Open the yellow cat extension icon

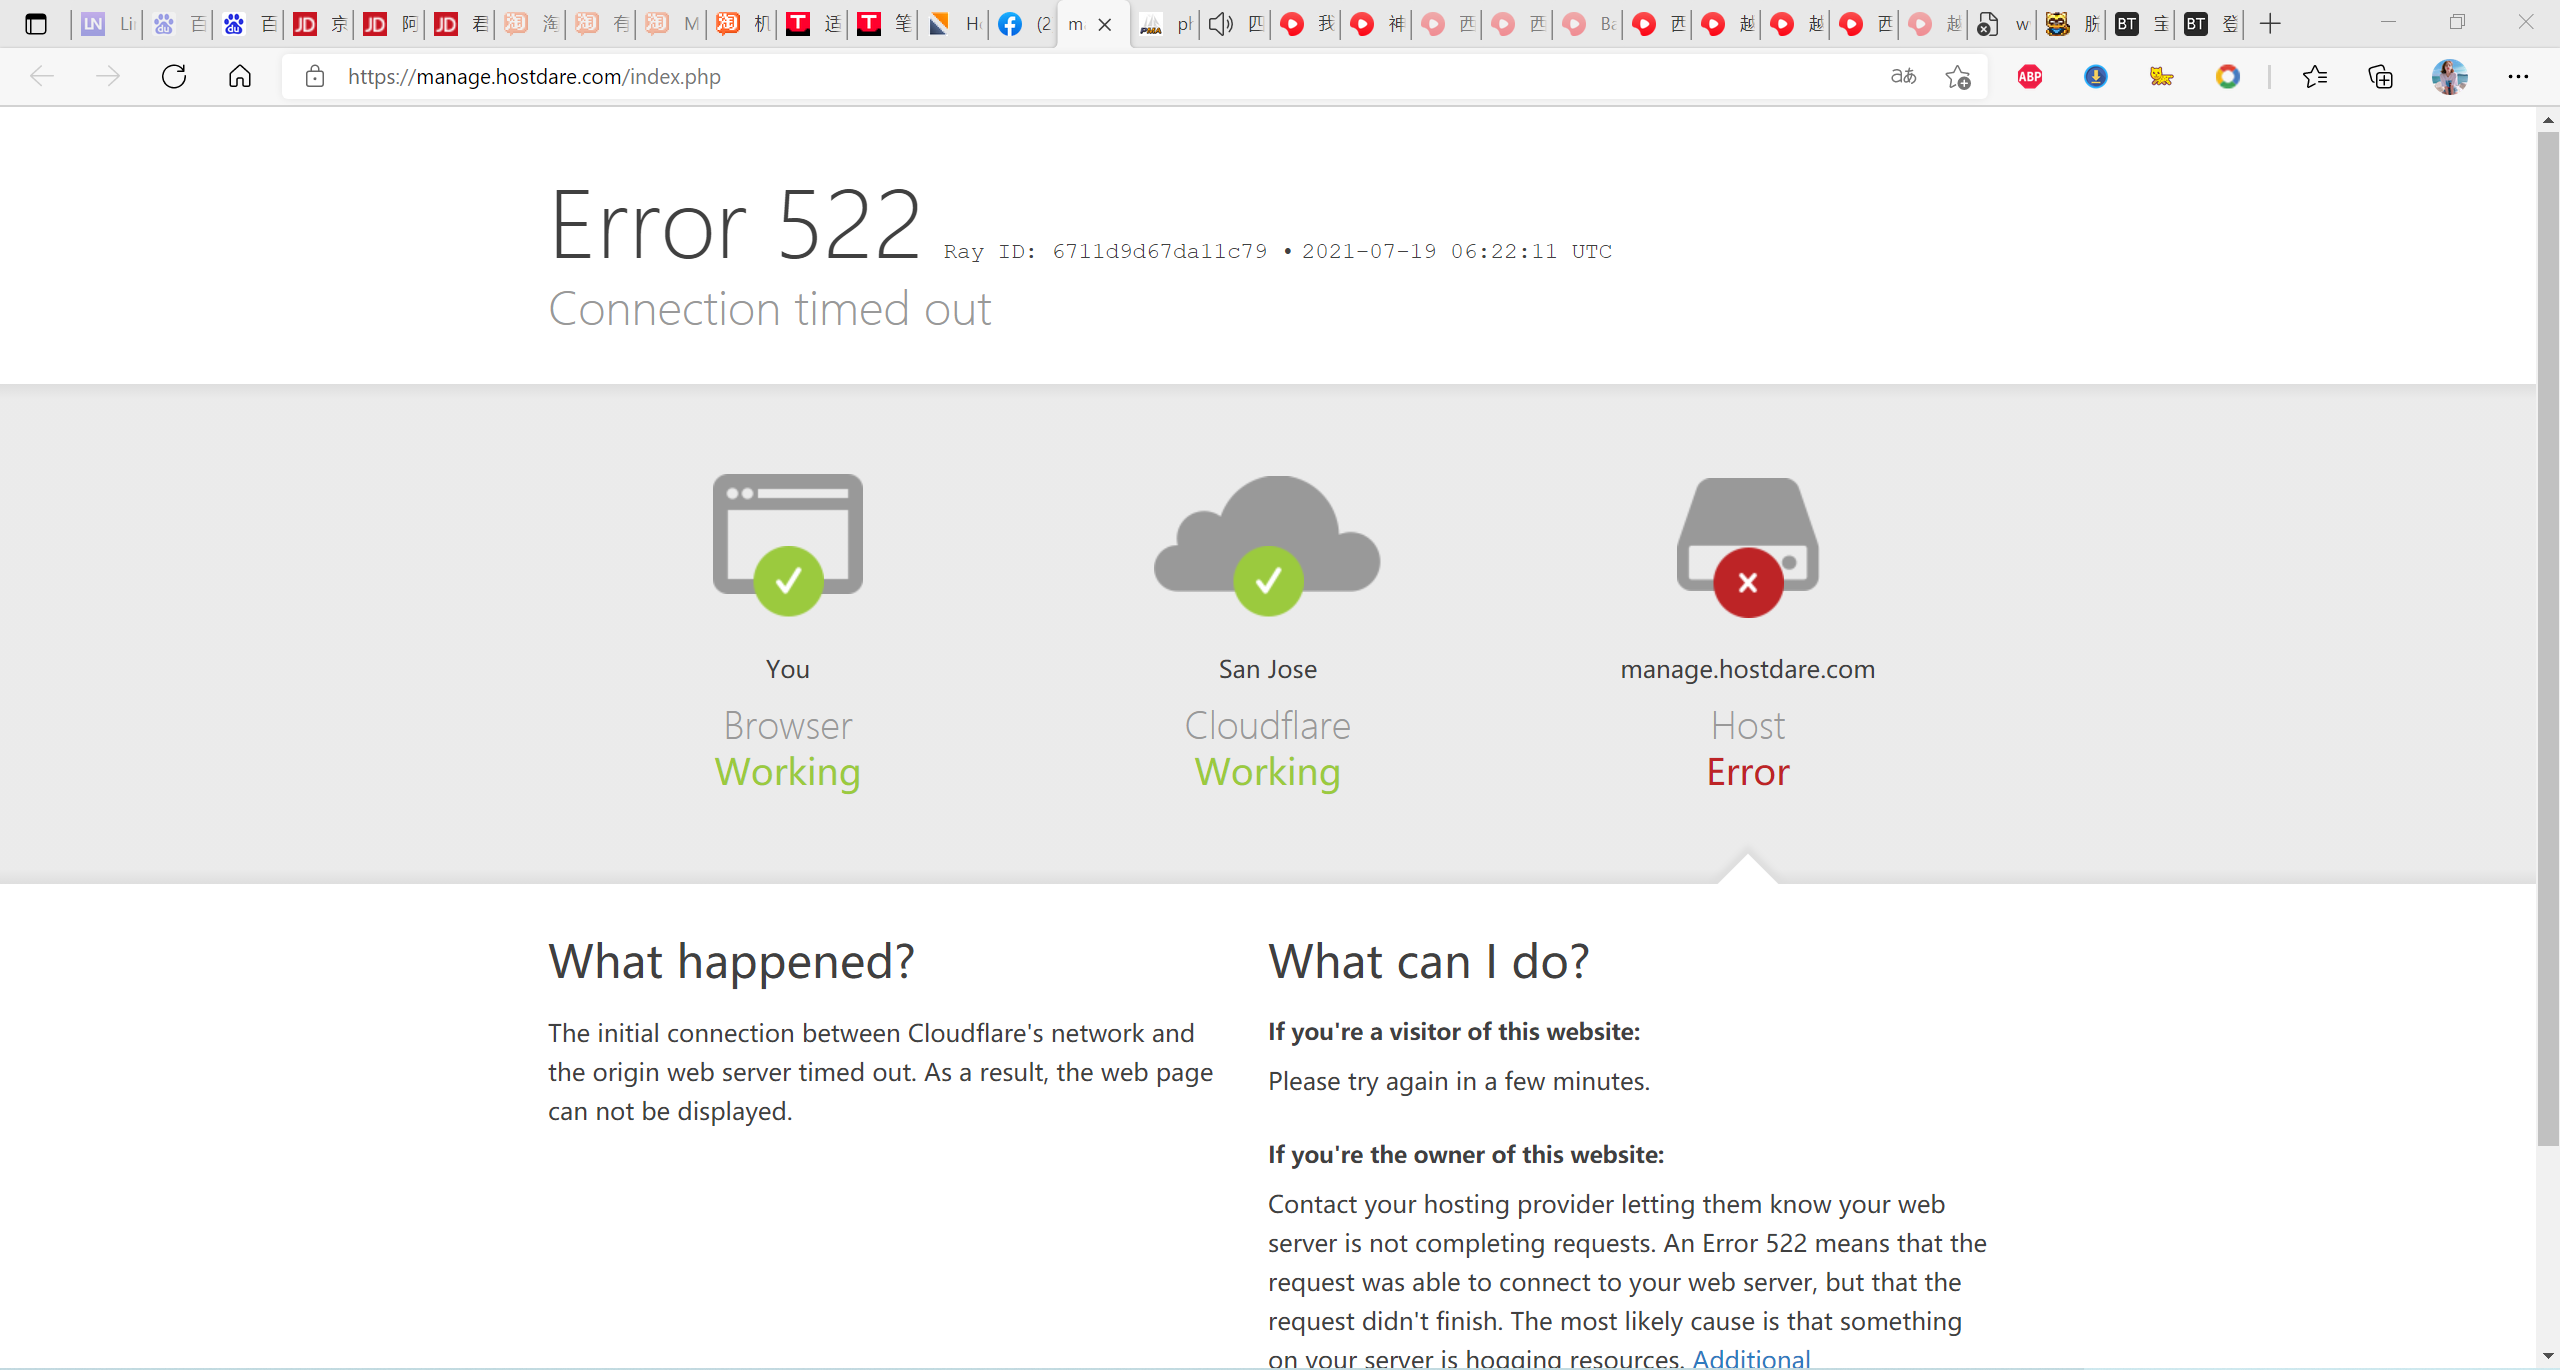[2162, 76]
